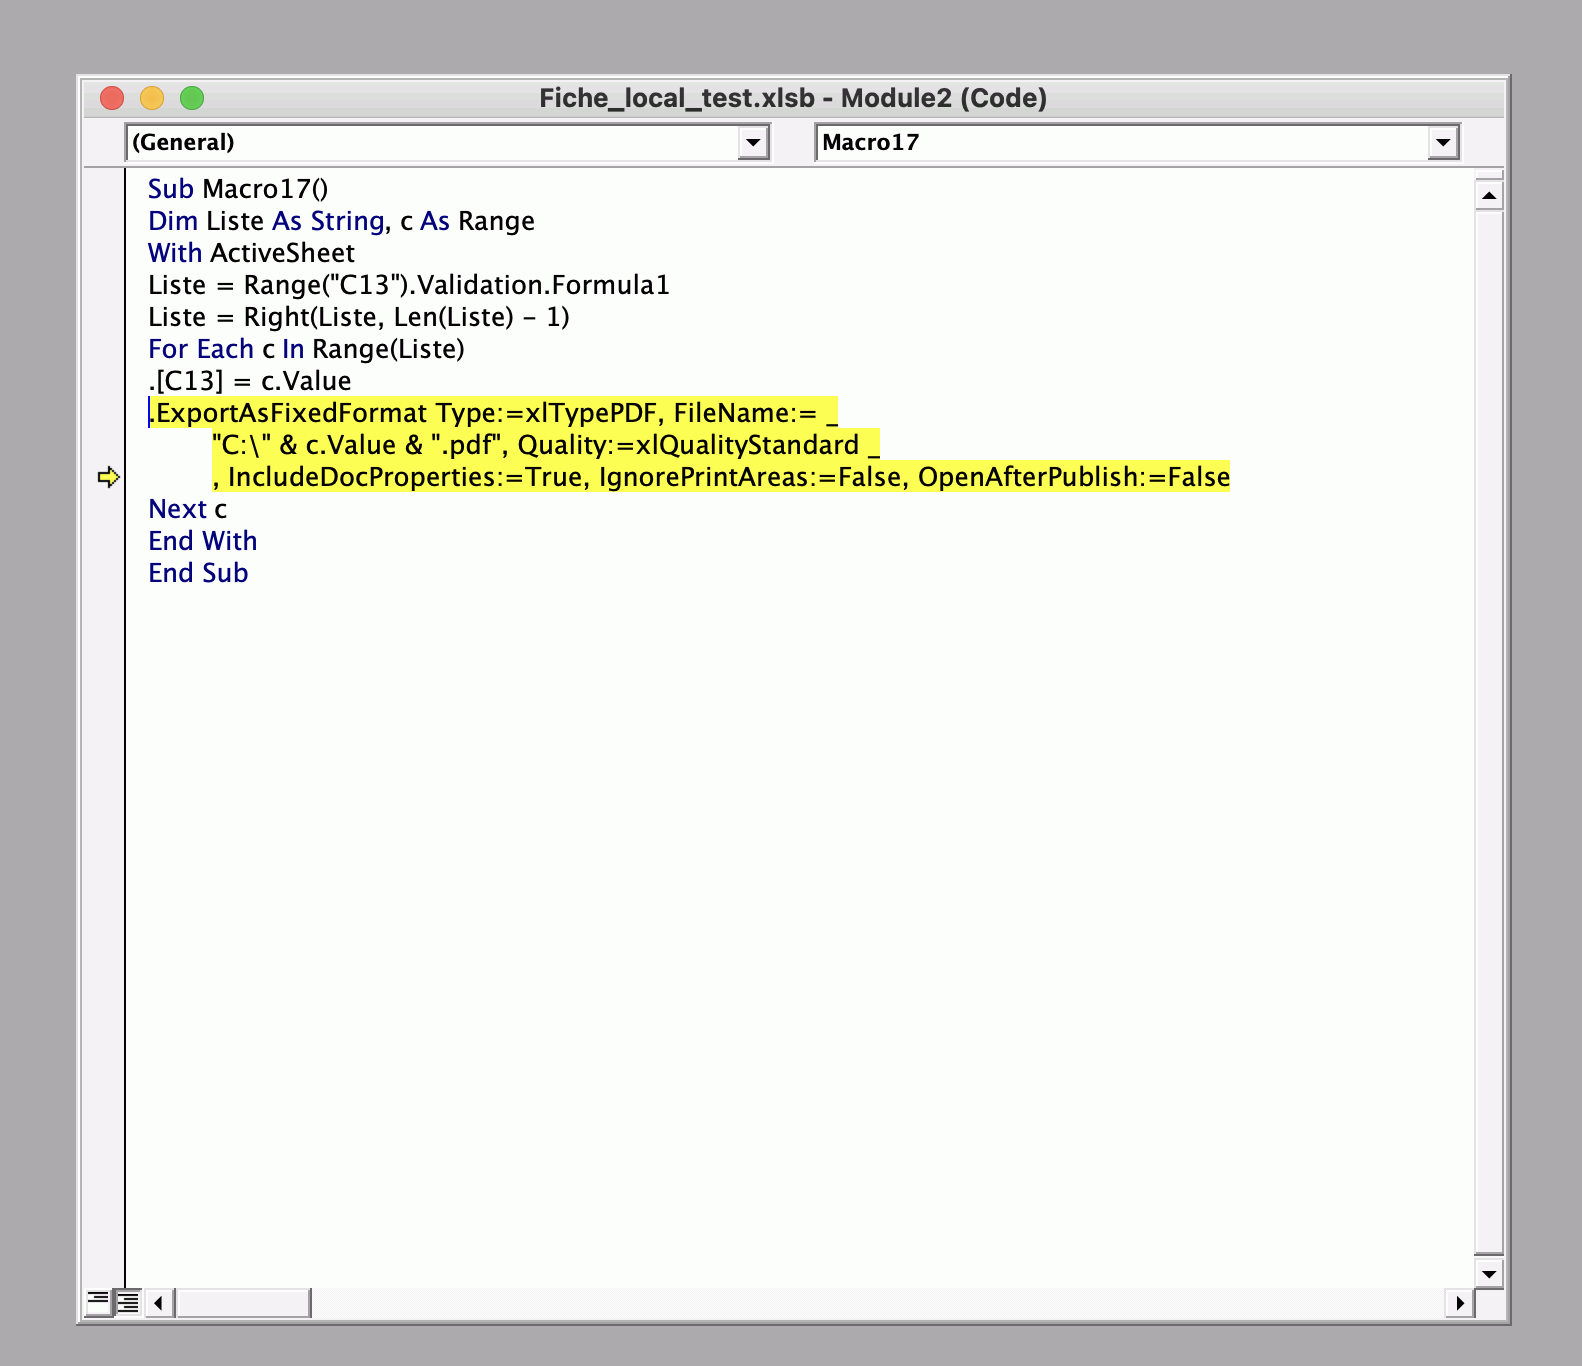Click the horizontal scrollbar thumb
Viewport: 1582px width, 1366px height.
point(243,1302)
